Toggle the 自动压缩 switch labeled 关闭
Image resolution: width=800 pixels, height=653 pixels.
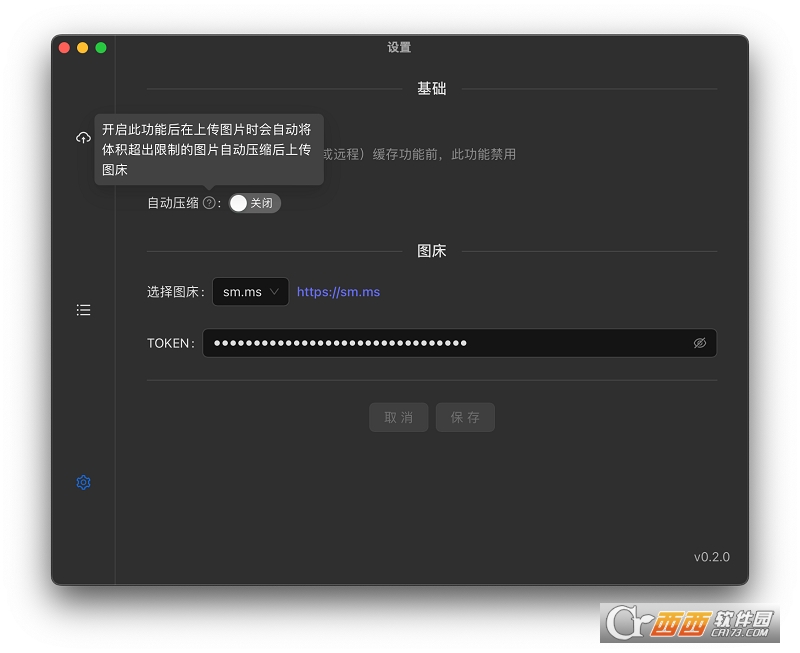coord(254,203)
